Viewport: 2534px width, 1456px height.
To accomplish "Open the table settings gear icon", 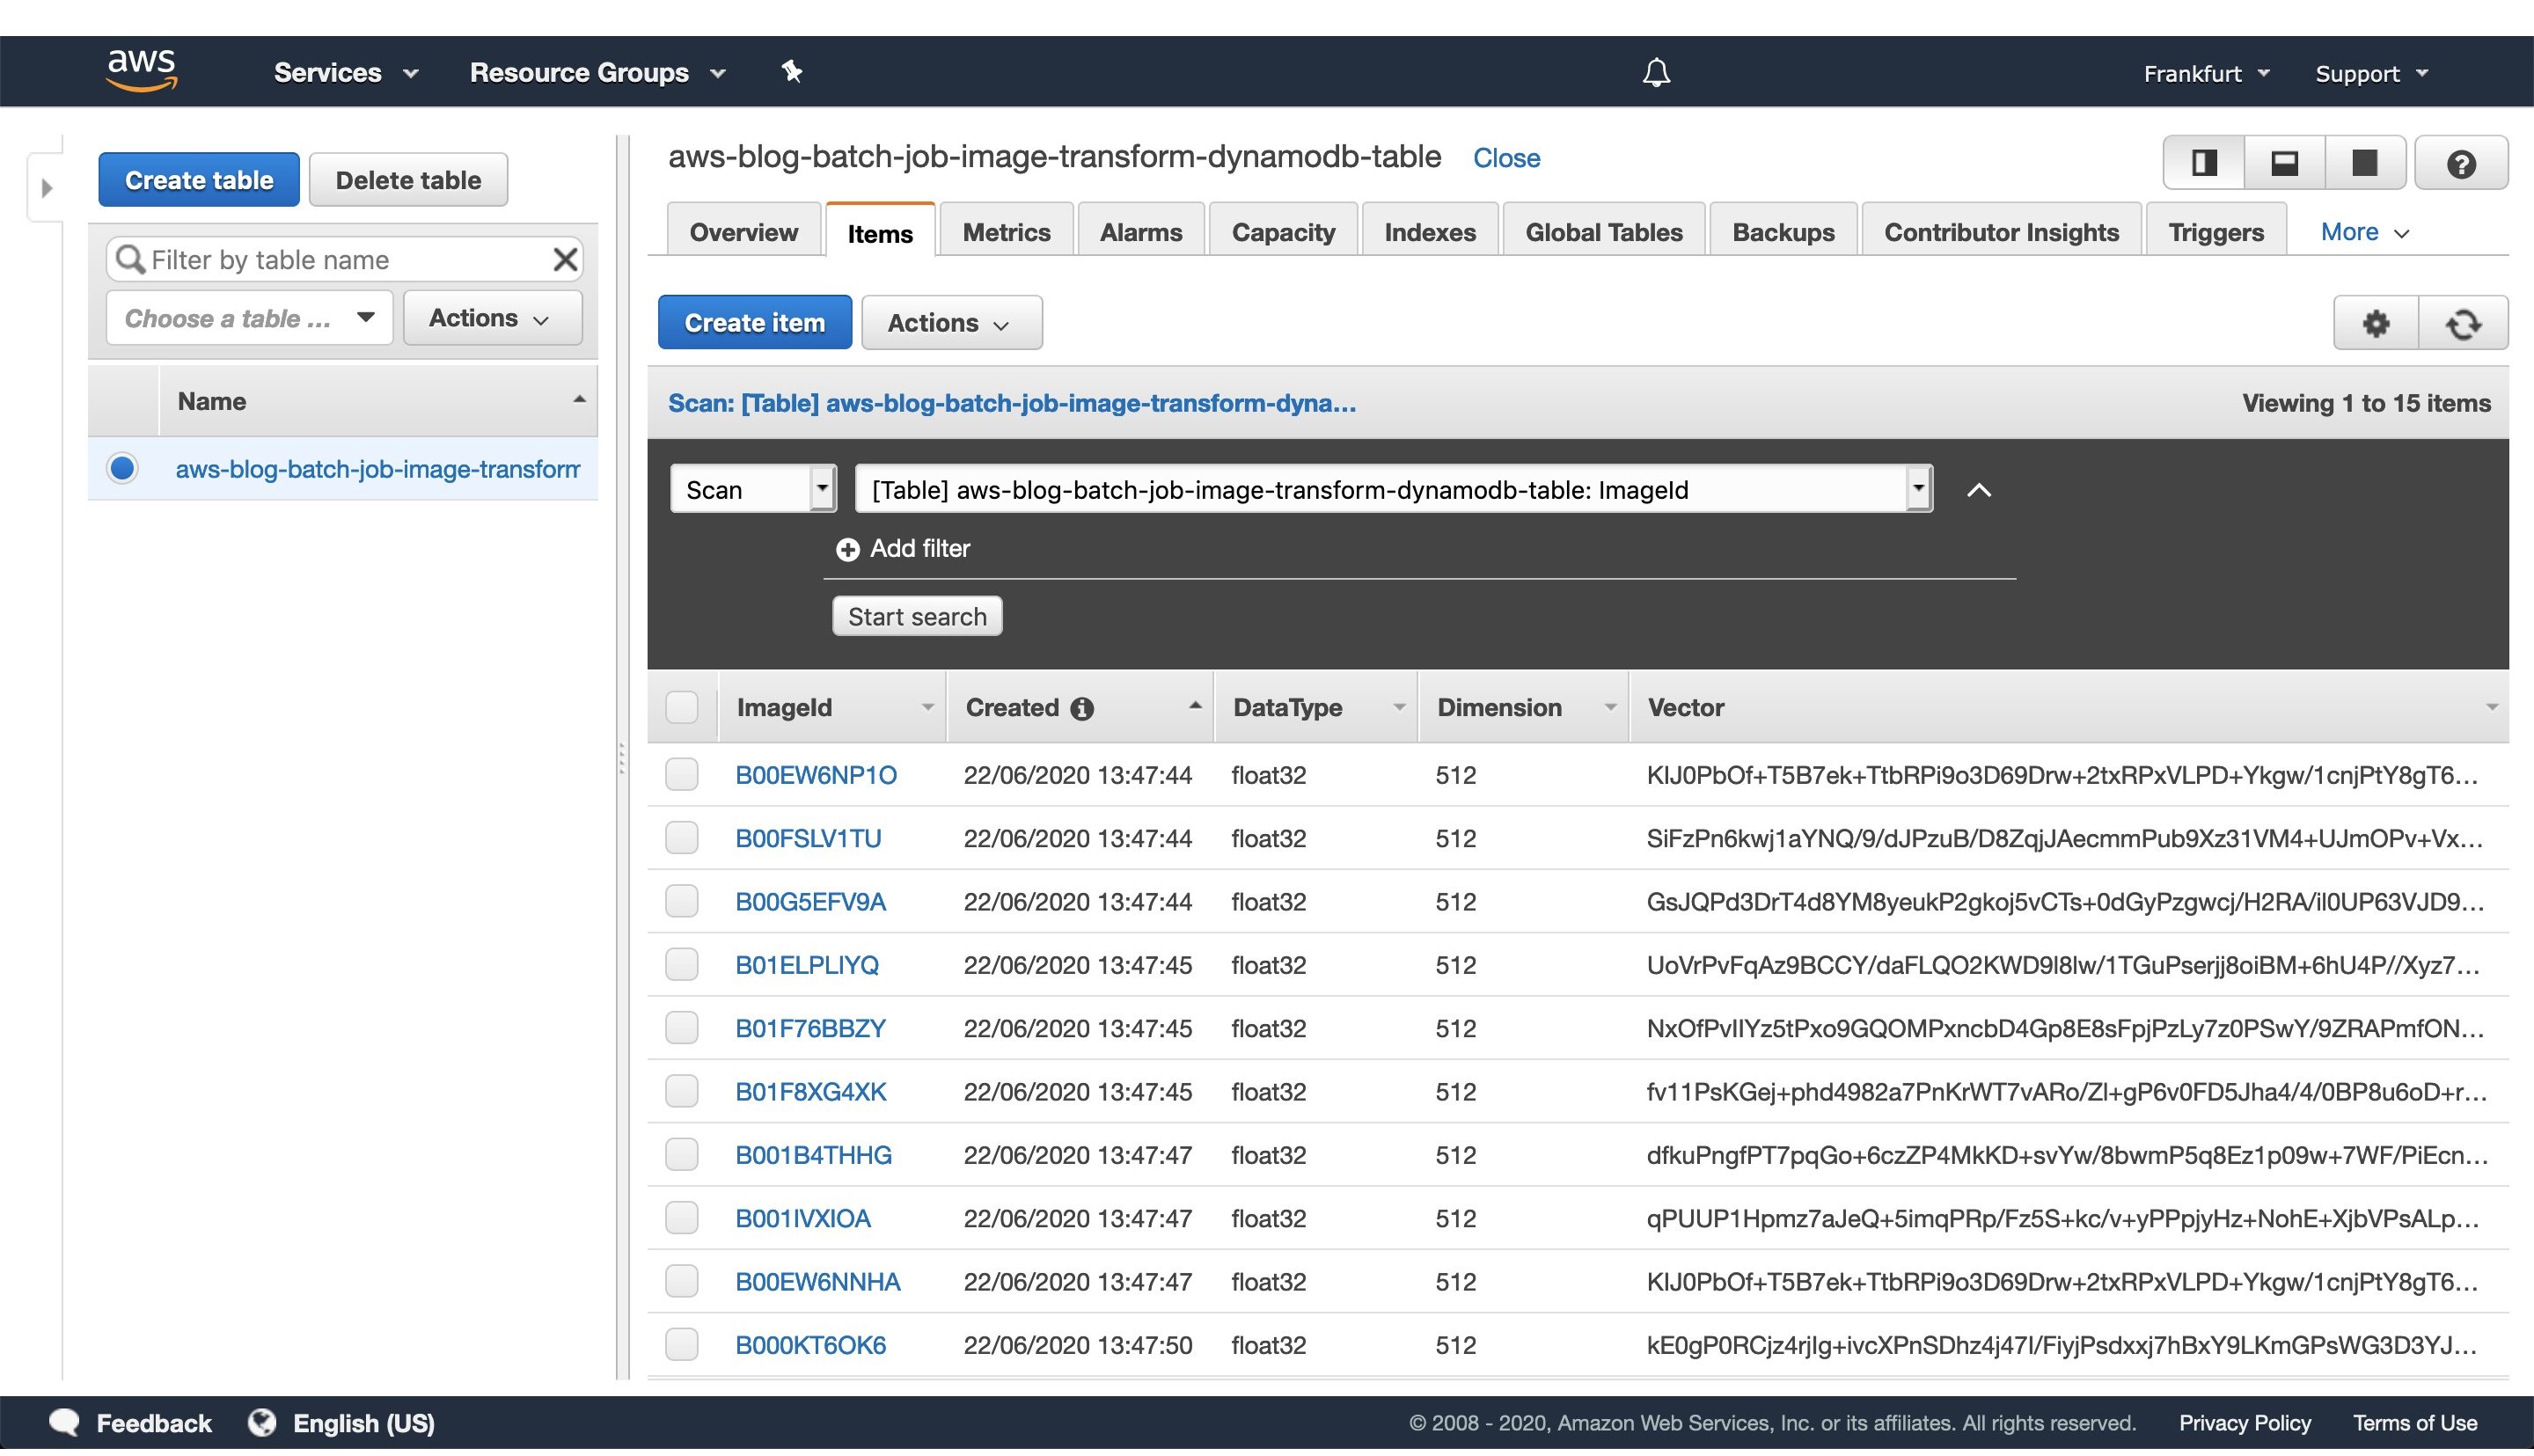I will pyautogui.click(x=2376, y=324).
